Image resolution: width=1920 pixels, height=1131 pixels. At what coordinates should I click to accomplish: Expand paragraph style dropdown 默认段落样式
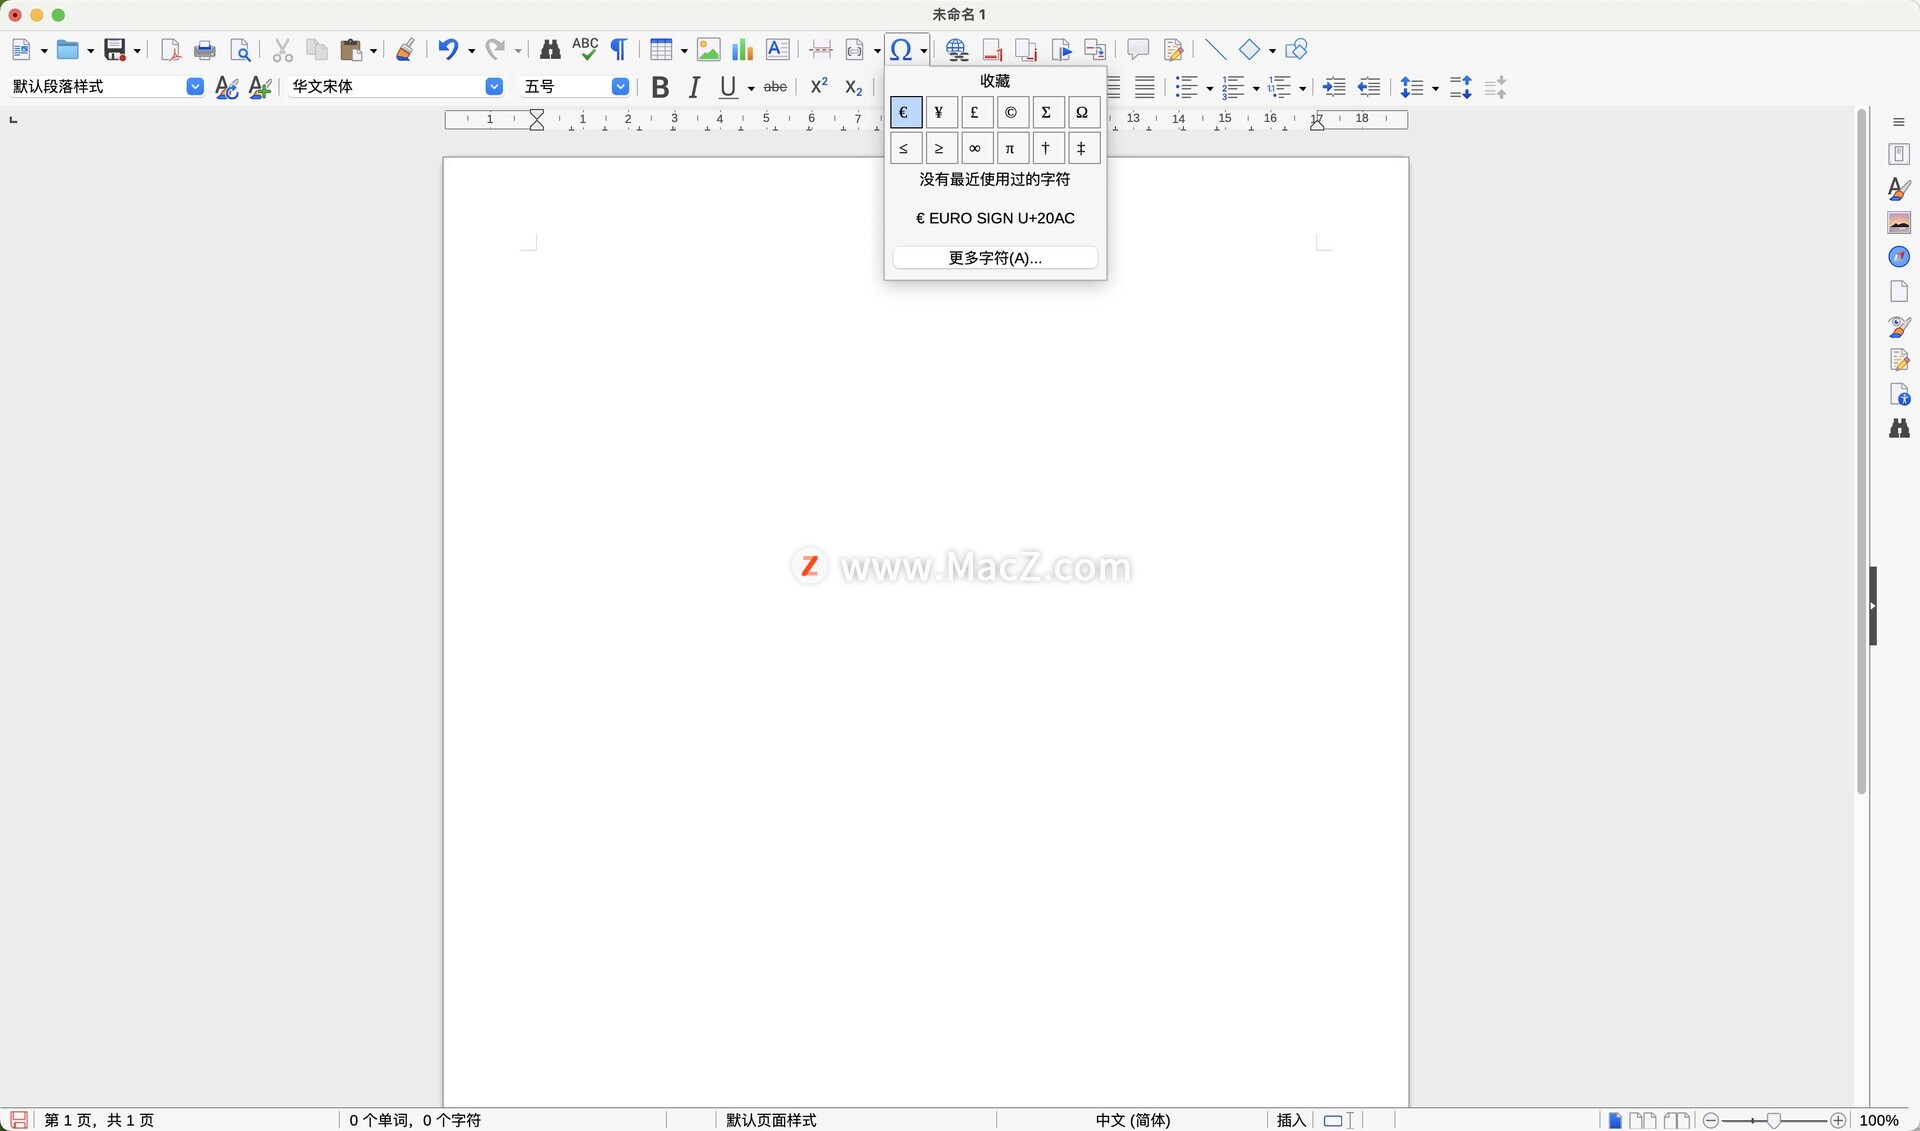[x=195, y=87]
